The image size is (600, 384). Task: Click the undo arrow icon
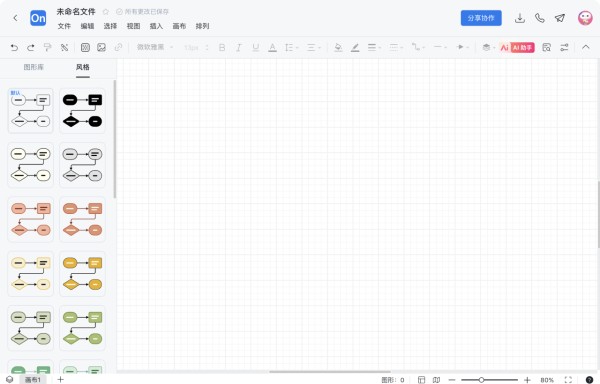14,47
